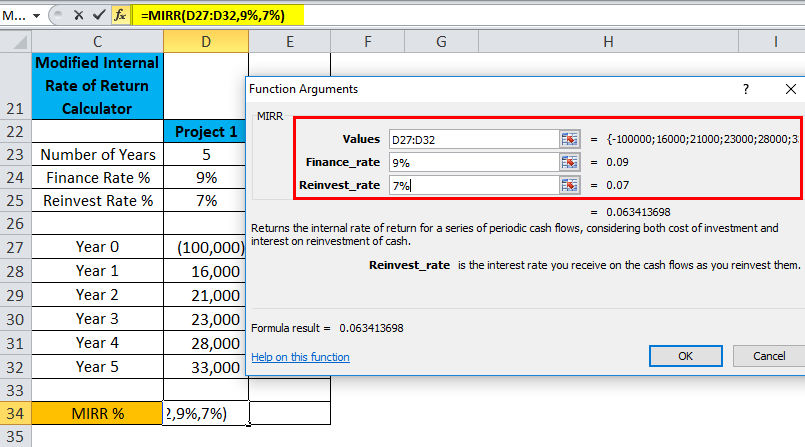The image size is (805, 447).
Task: Select column H header
Action: coord(608,42)
